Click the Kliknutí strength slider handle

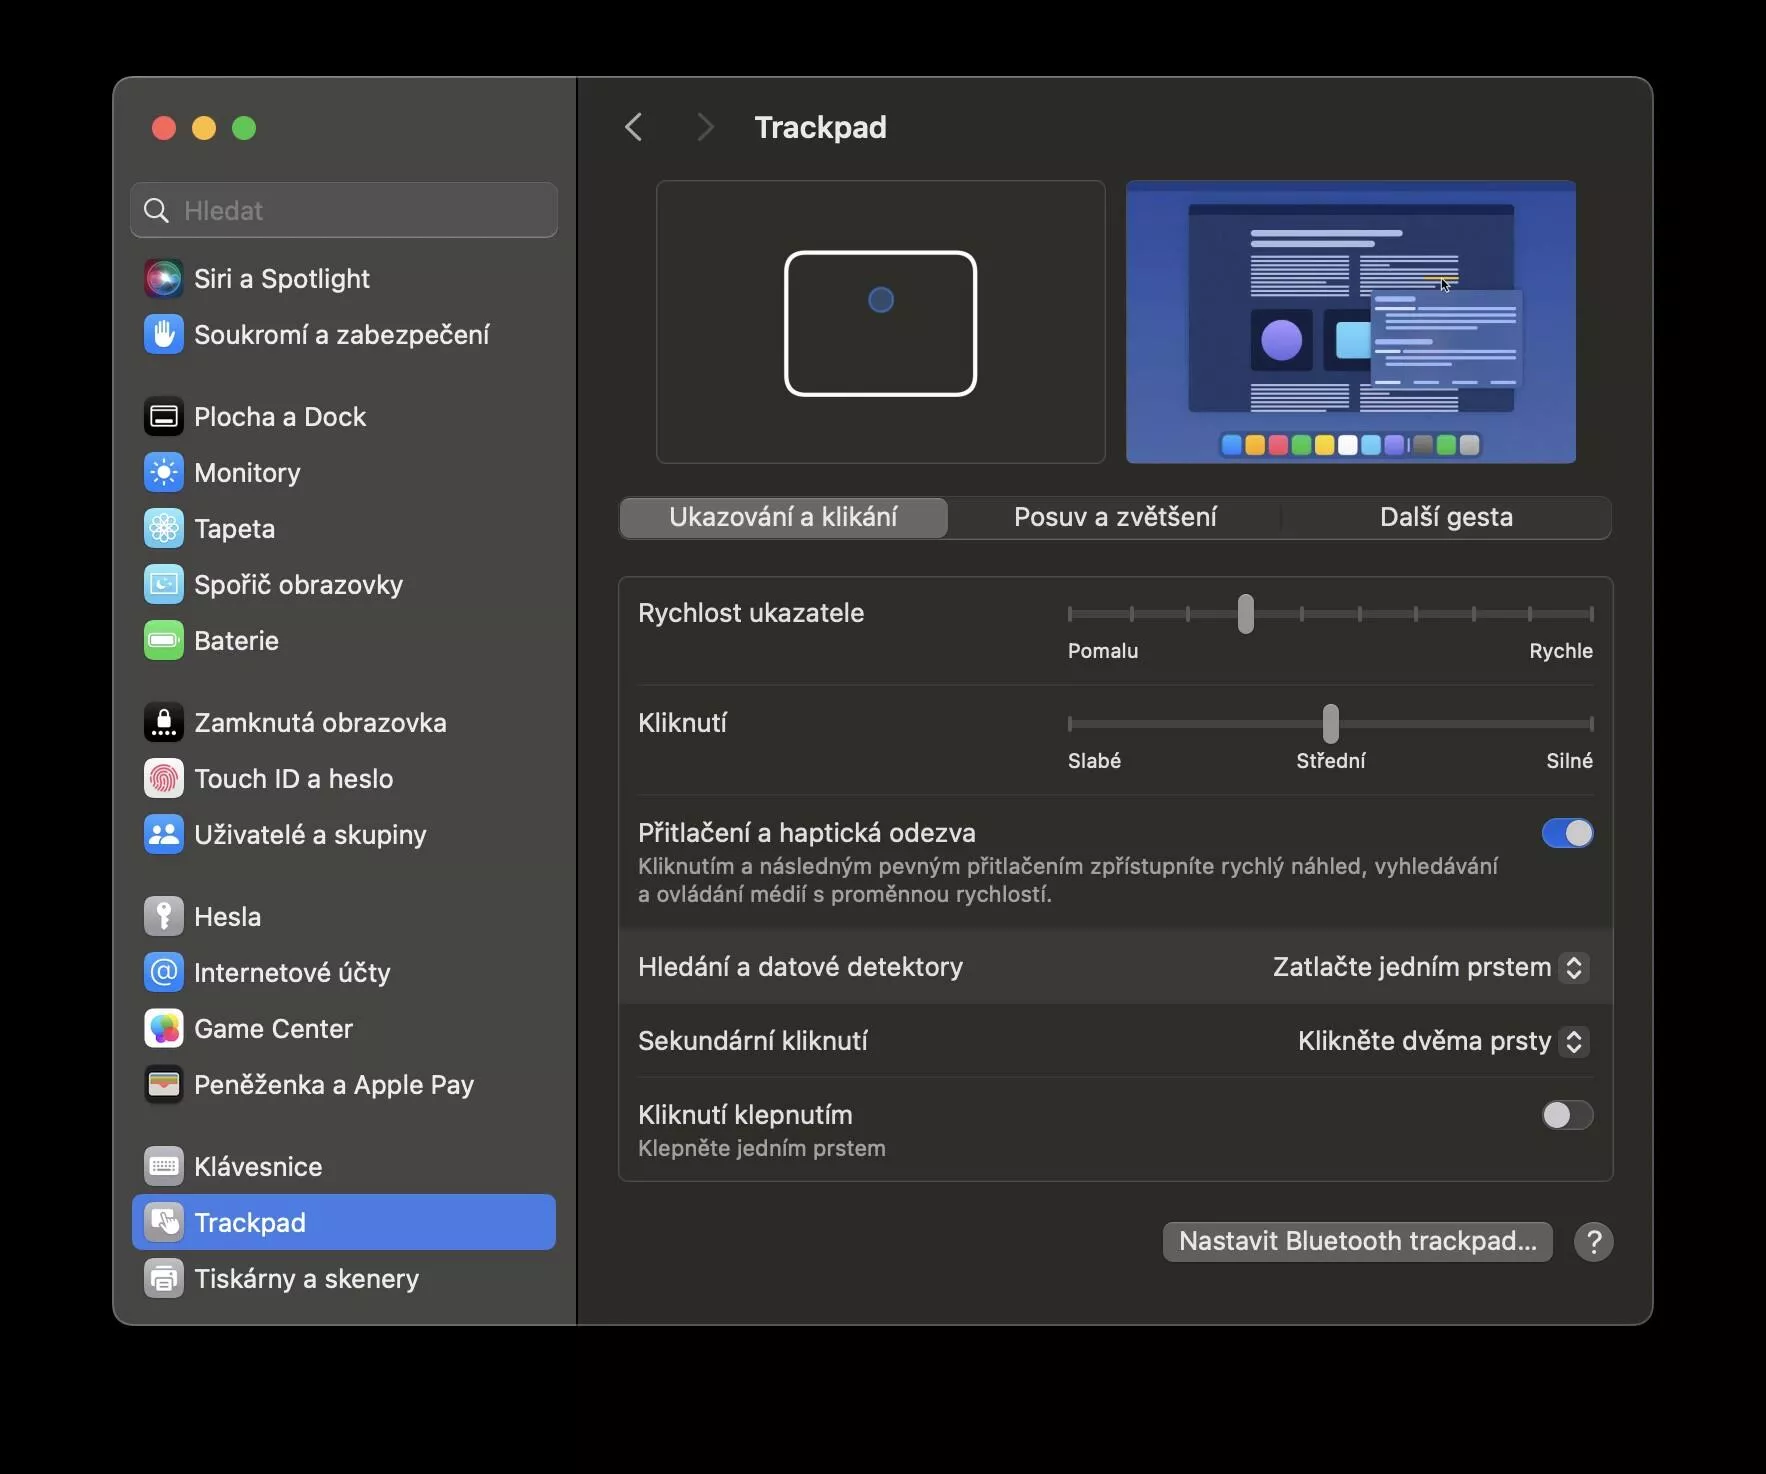(1331, 723)
